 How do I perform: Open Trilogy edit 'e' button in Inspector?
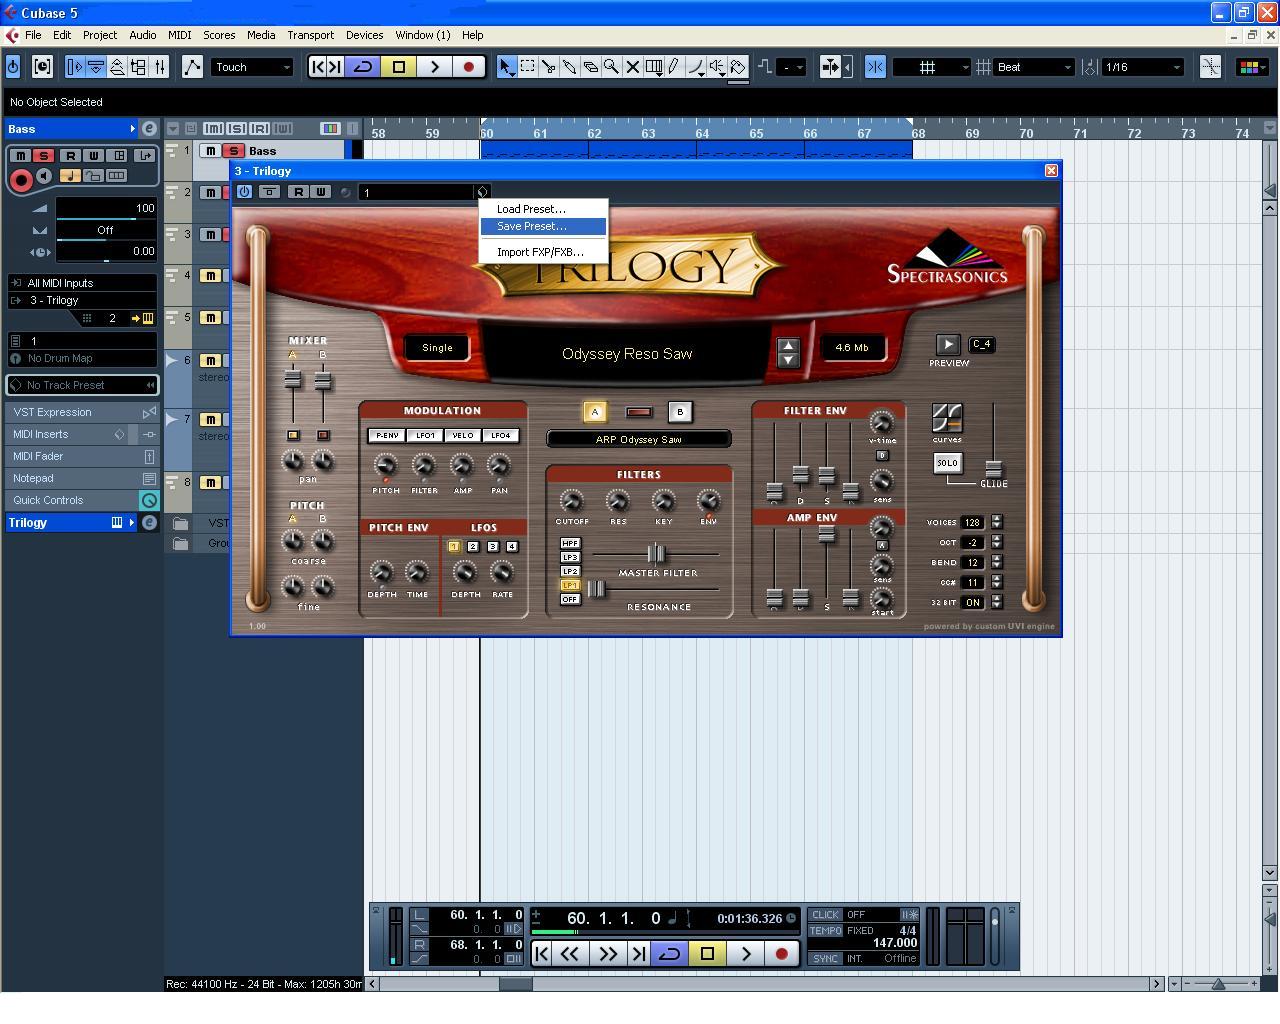point(149,522)
